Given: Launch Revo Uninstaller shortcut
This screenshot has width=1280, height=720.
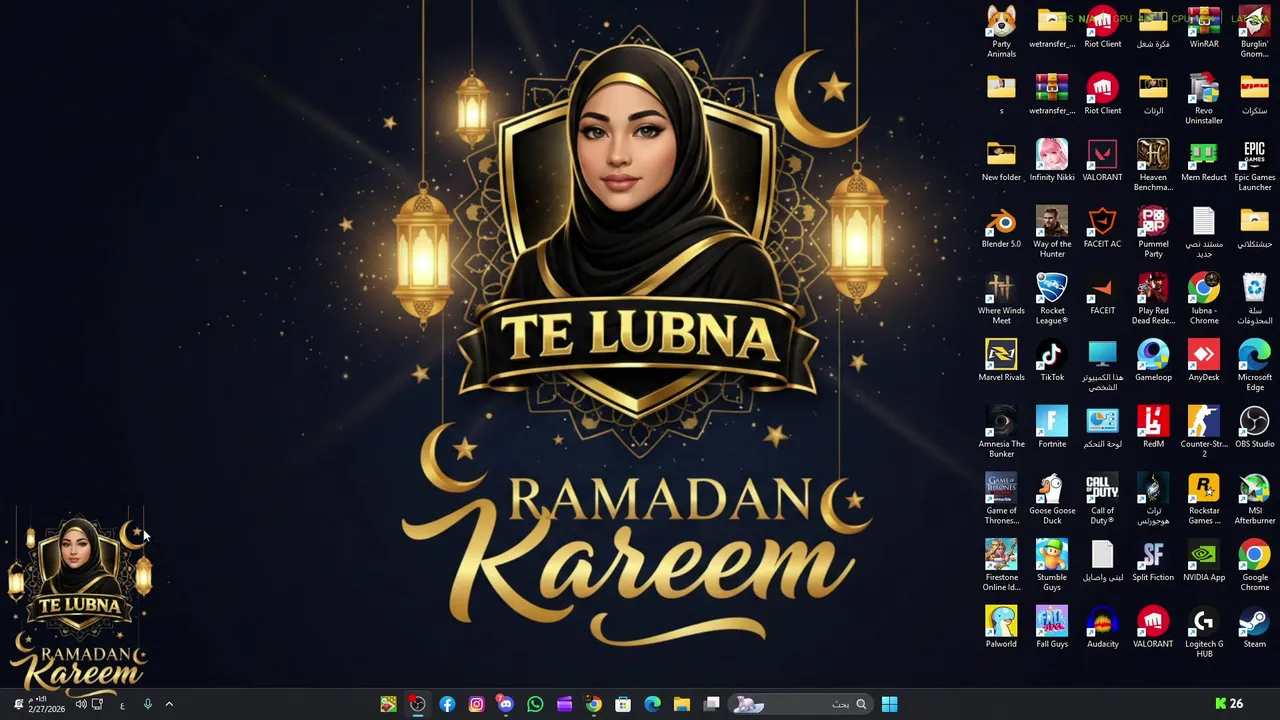Looking at the screenshot, I should pos(1204,99).
